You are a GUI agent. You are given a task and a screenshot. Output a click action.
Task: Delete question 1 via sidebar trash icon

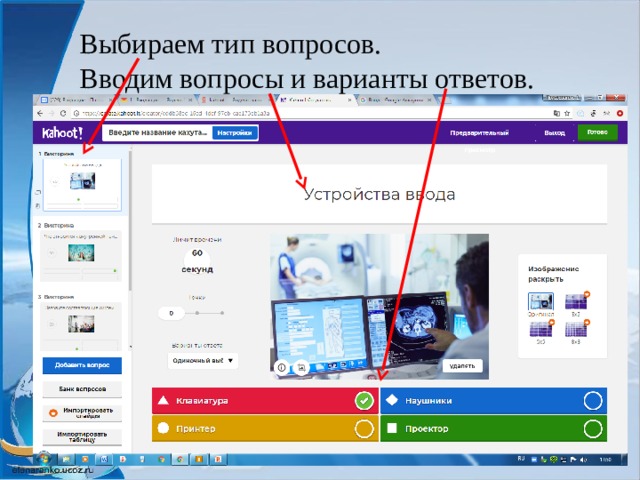coord(38,205)
